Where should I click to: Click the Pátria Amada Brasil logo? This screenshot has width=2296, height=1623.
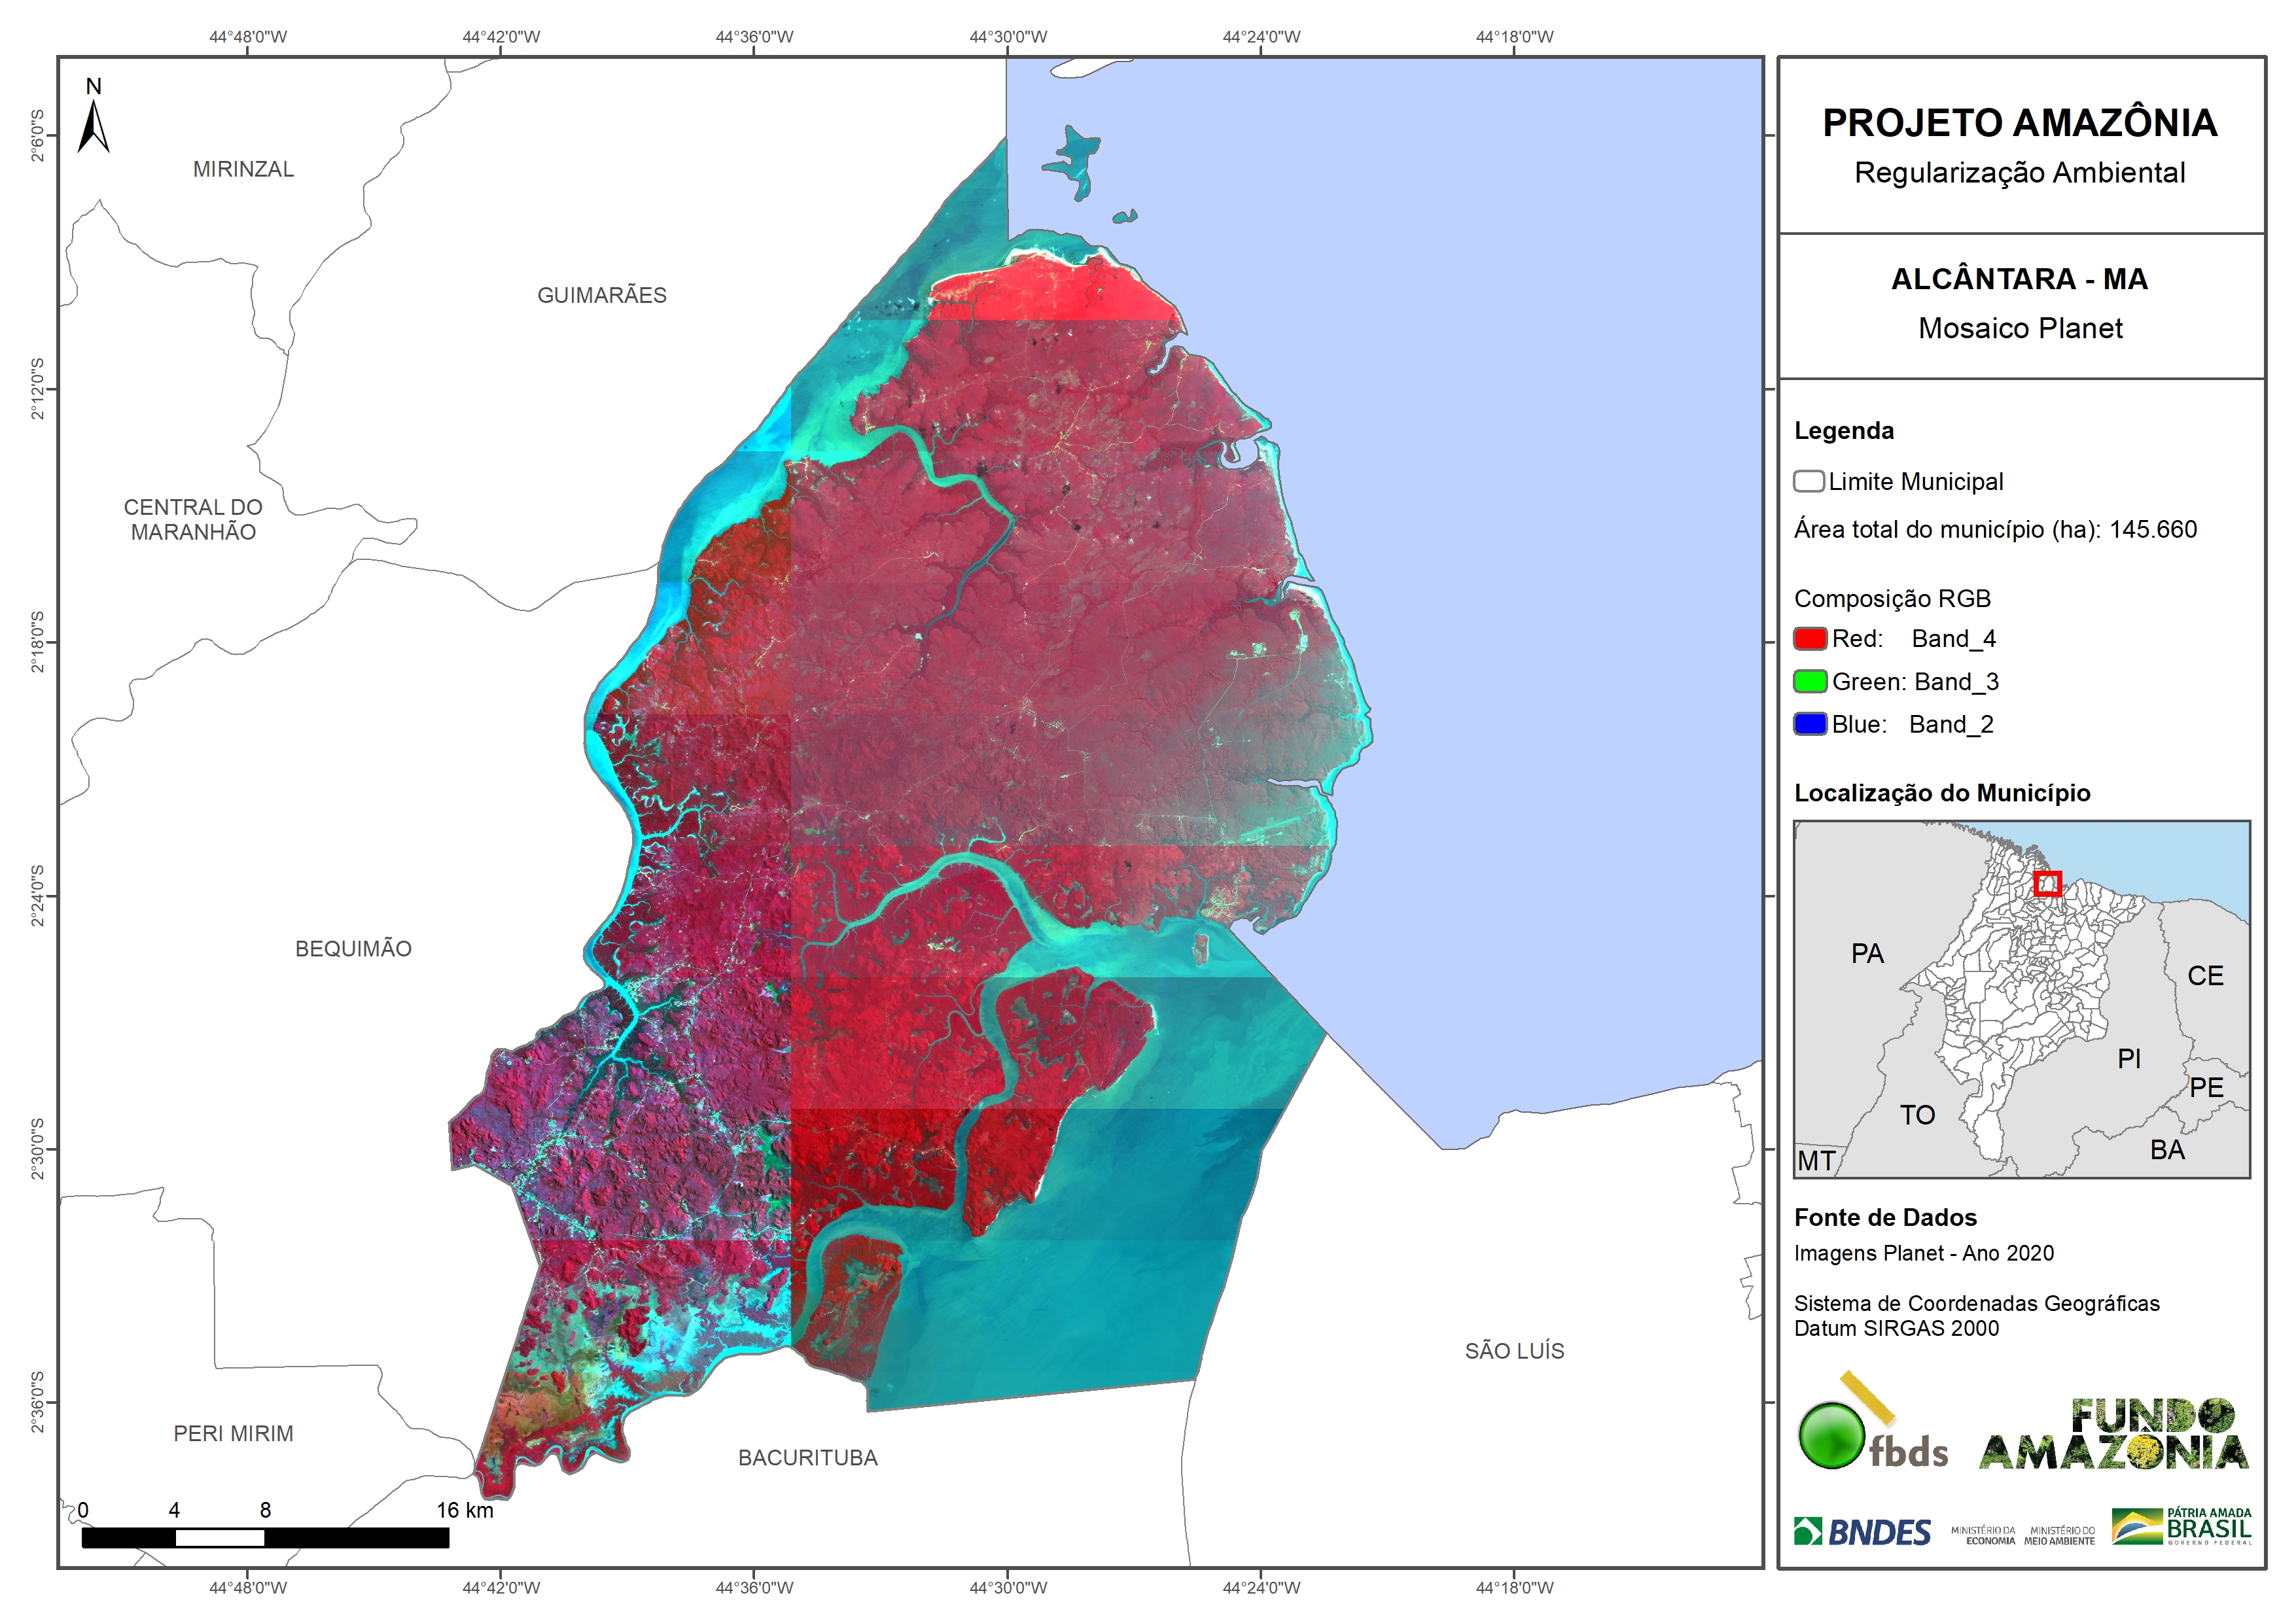(x=2182, y=1527)
